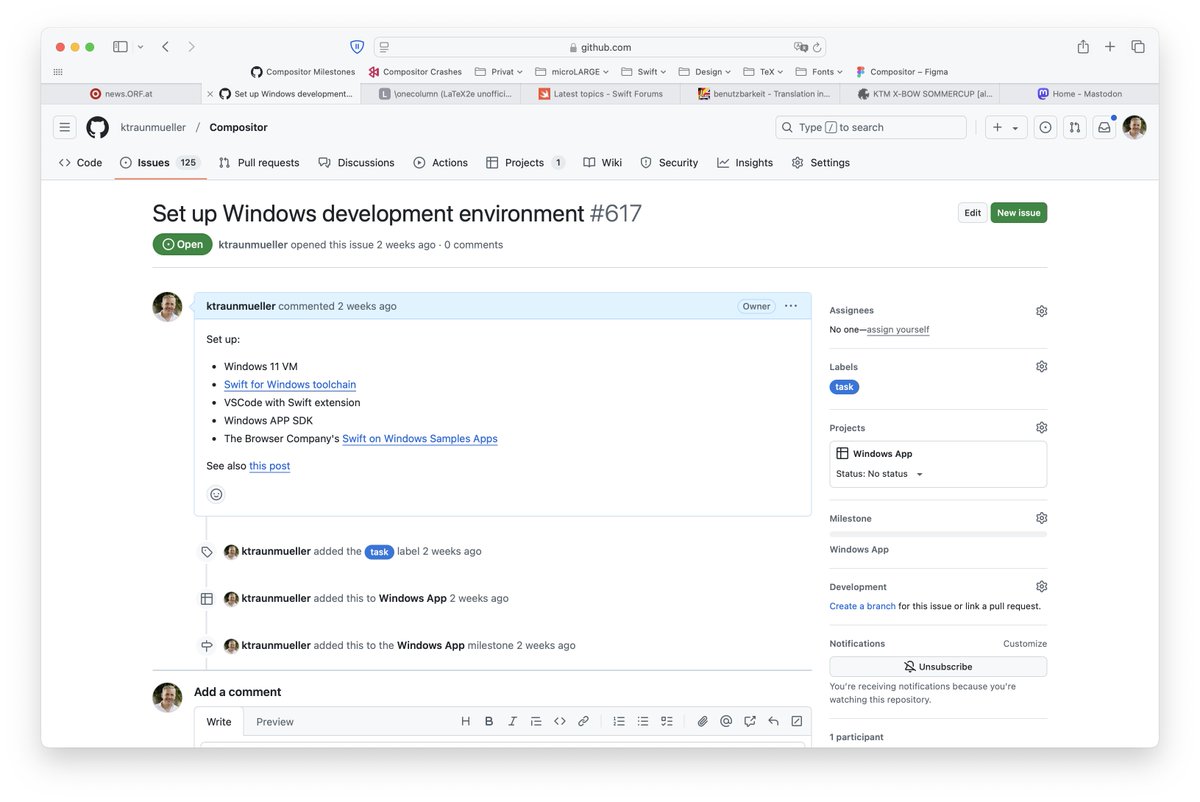Apply italic formatting in comment editor
This screenshot has width=1200, height=802.
tap(512, 721)
